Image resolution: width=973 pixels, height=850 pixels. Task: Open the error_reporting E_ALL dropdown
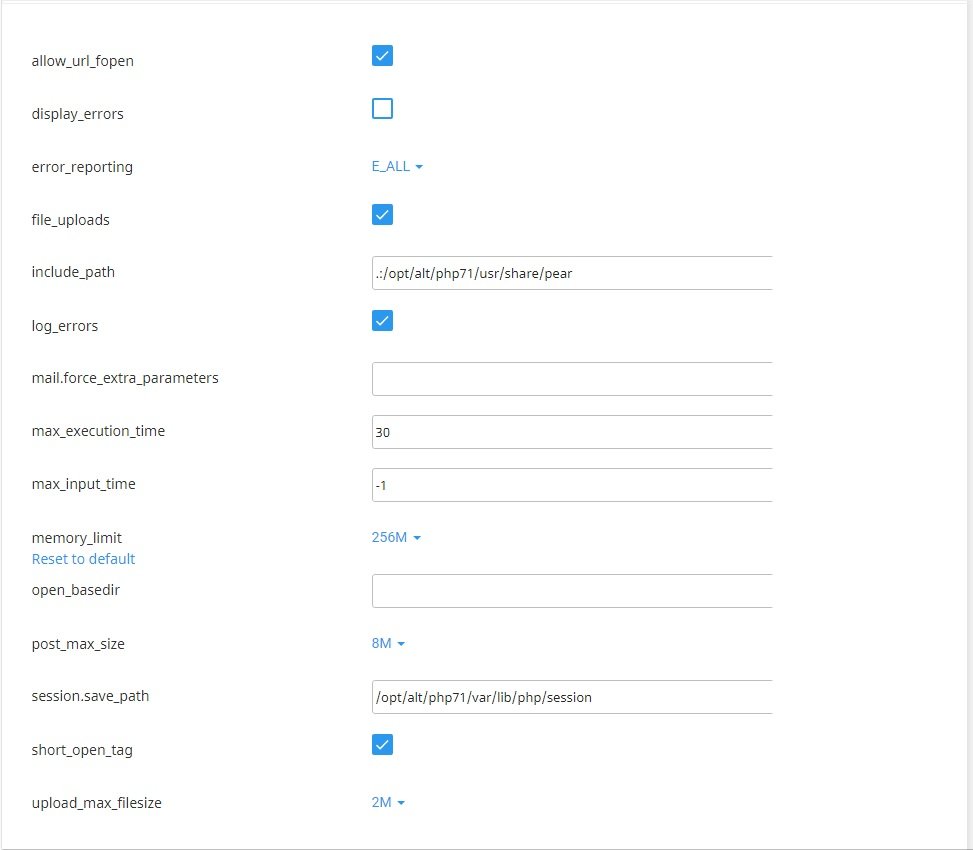coord(397,166)
